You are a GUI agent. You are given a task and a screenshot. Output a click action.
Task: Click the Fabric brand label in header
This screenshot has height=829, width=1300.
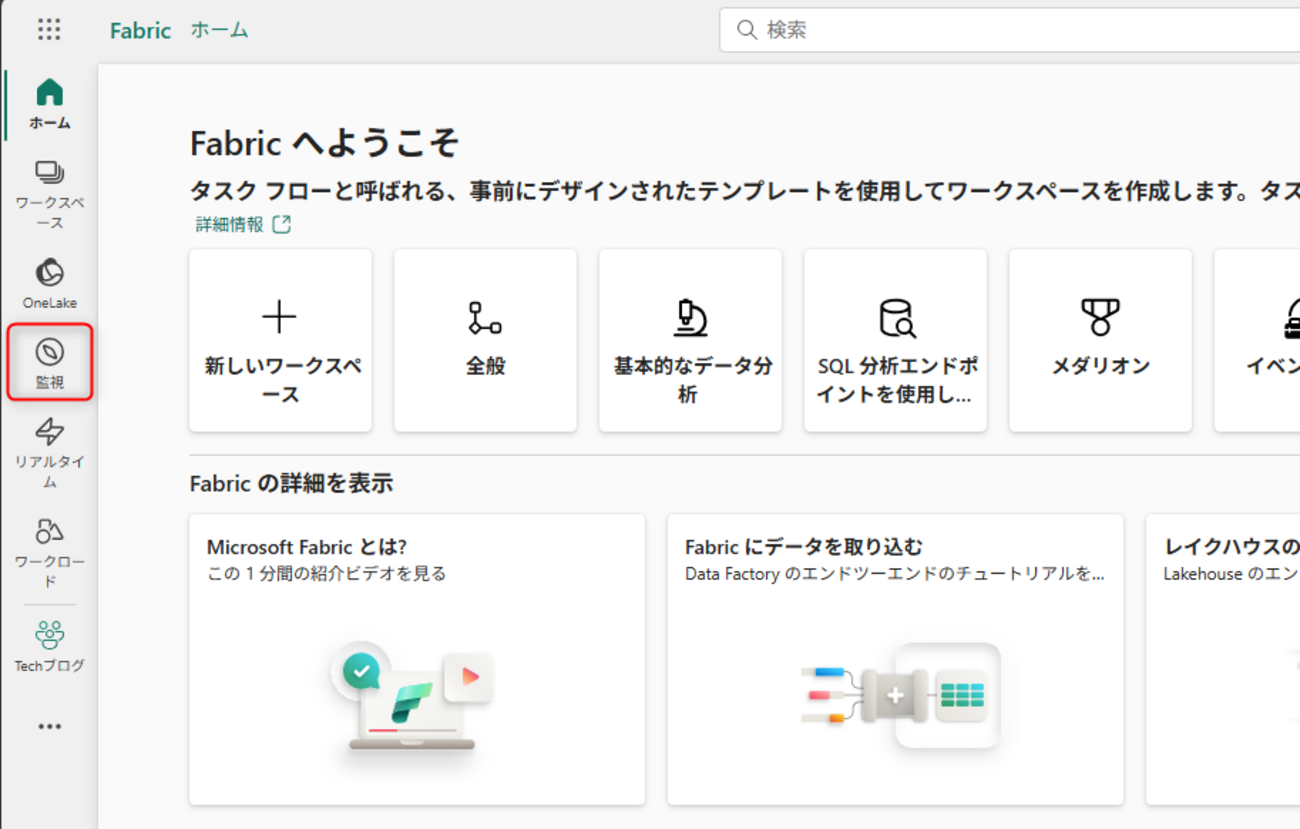click(140, 30)
